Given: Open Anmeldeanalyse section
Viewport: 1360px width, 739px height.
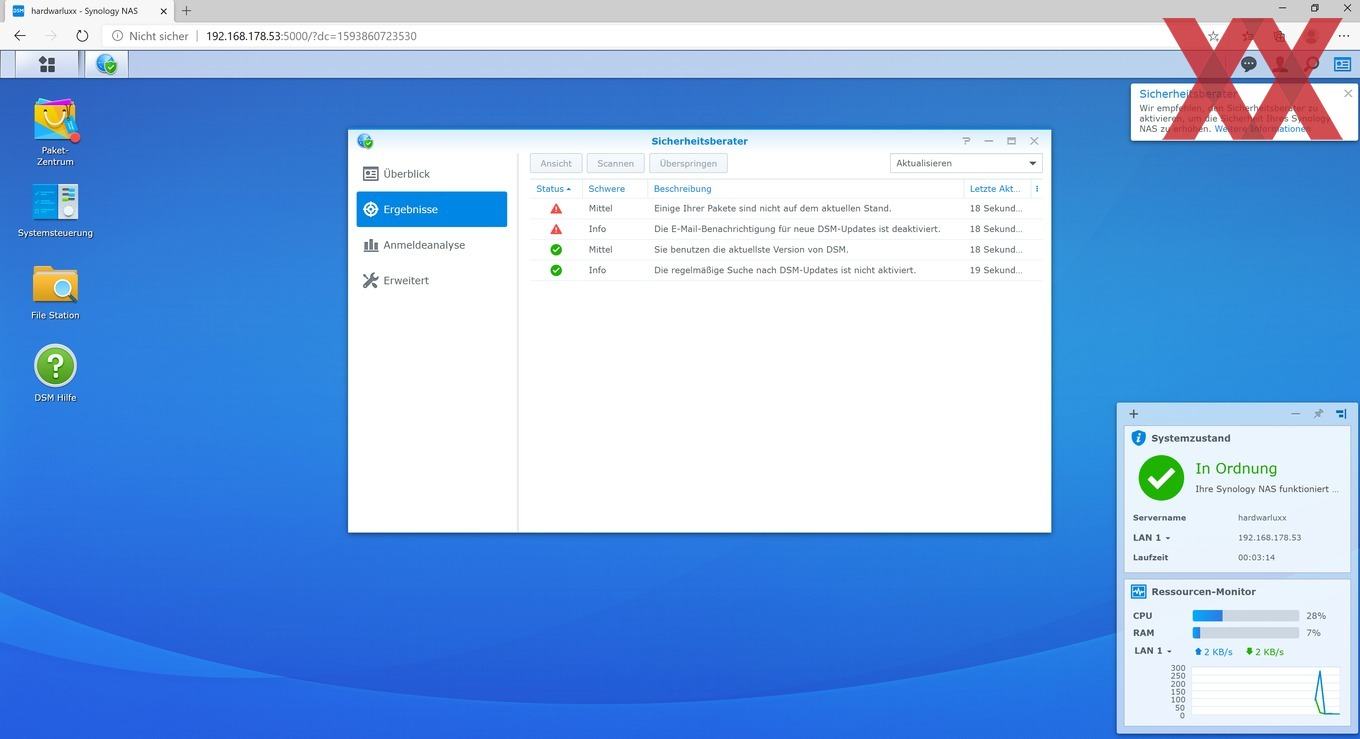Looking at the screenshot, I should pyautogui.click(x=431, y=245).
